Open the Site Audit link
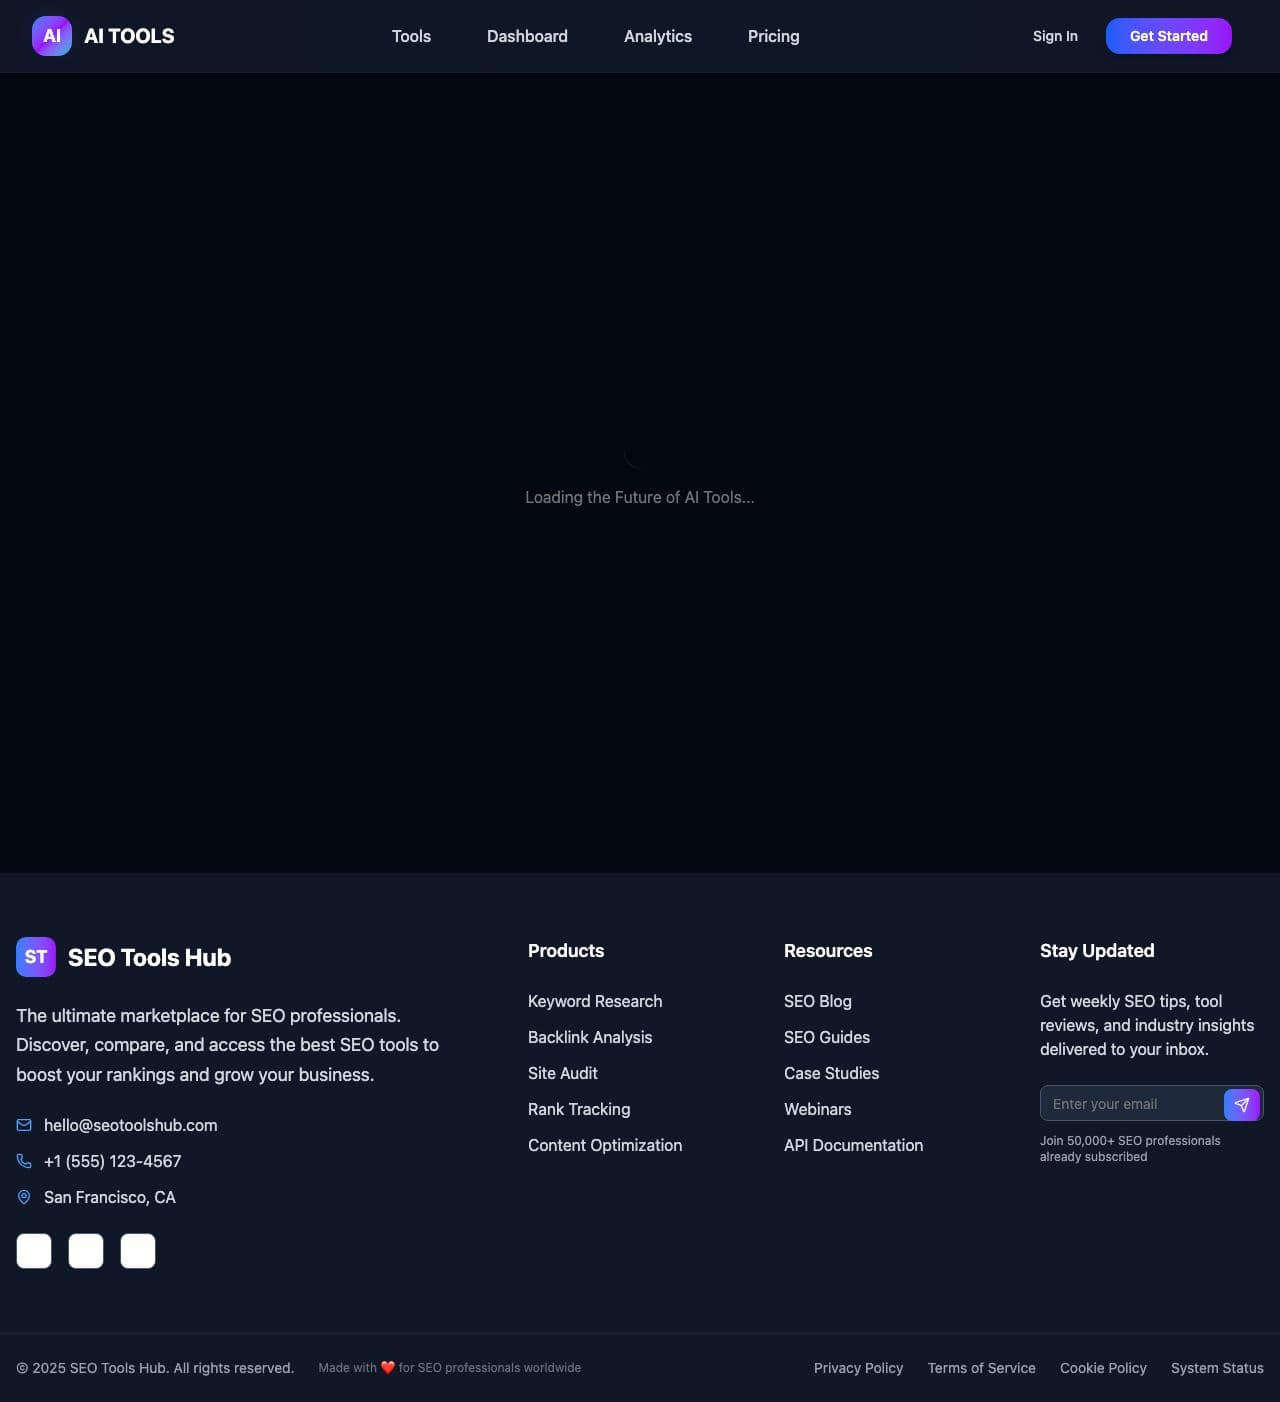1280x1402 pixels. (563, 1073)
